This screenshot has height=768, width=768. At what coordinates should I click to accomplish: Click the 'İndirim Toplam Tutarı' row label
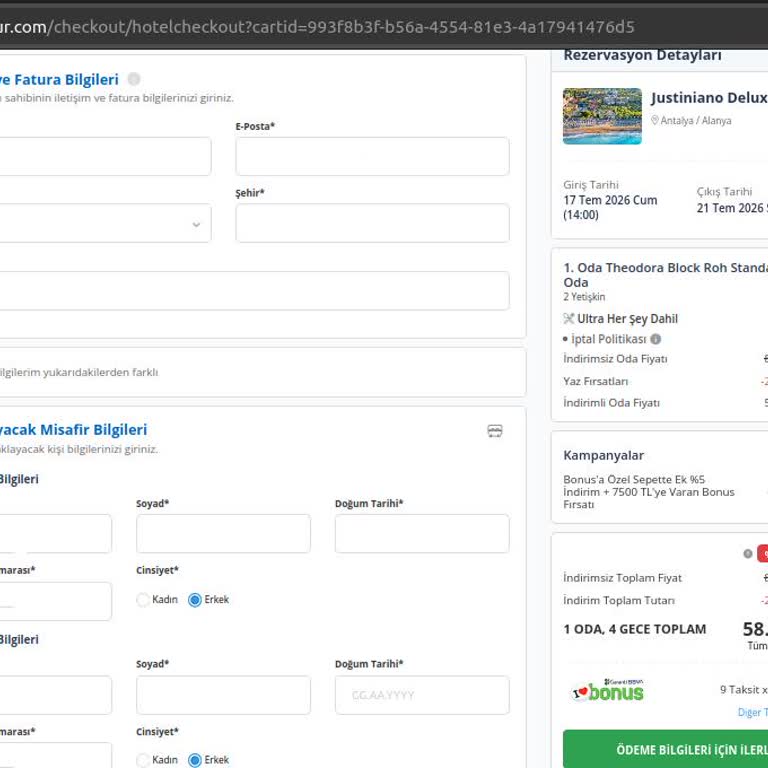(x=619, y=600)
